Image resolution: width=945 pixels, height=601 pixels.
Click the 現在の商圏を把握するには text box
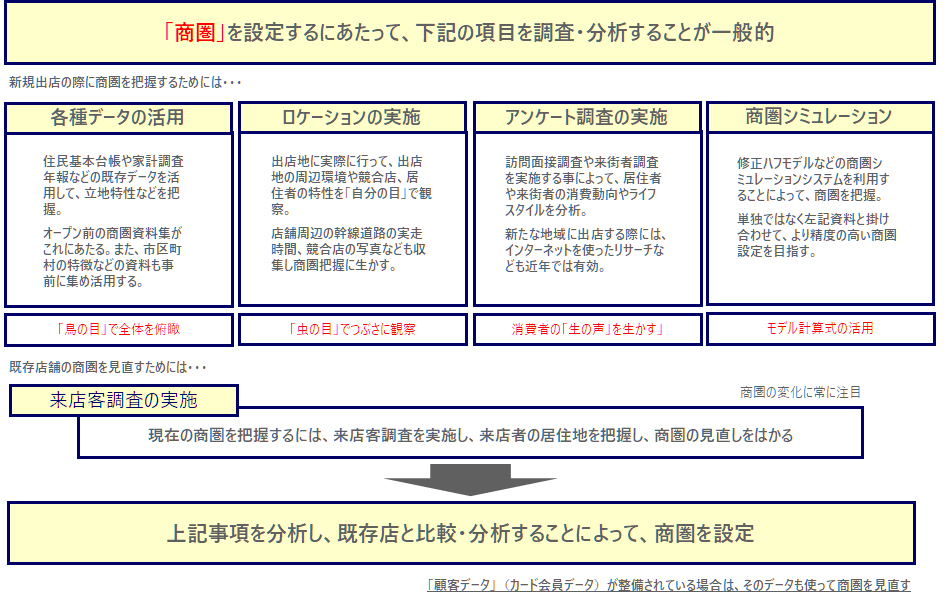coord(470,436)
